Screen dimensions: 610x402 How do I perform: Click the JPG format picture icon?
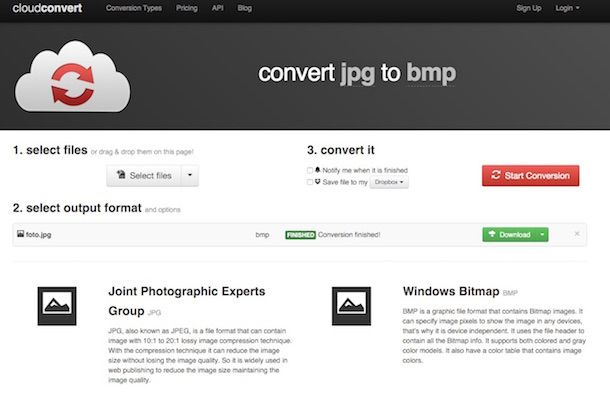57,306
